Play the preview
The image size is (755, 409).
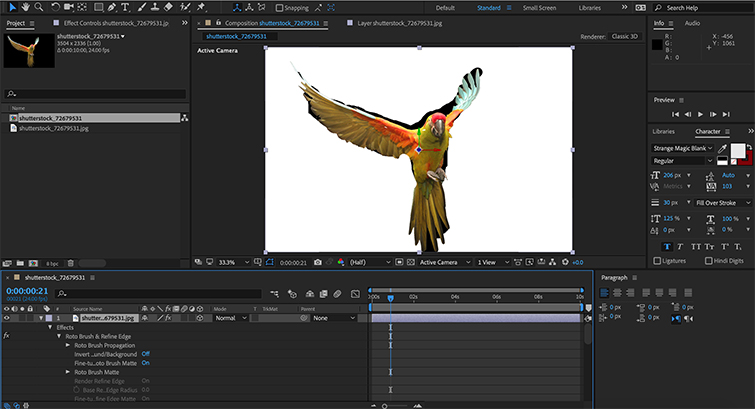point(701,114)
